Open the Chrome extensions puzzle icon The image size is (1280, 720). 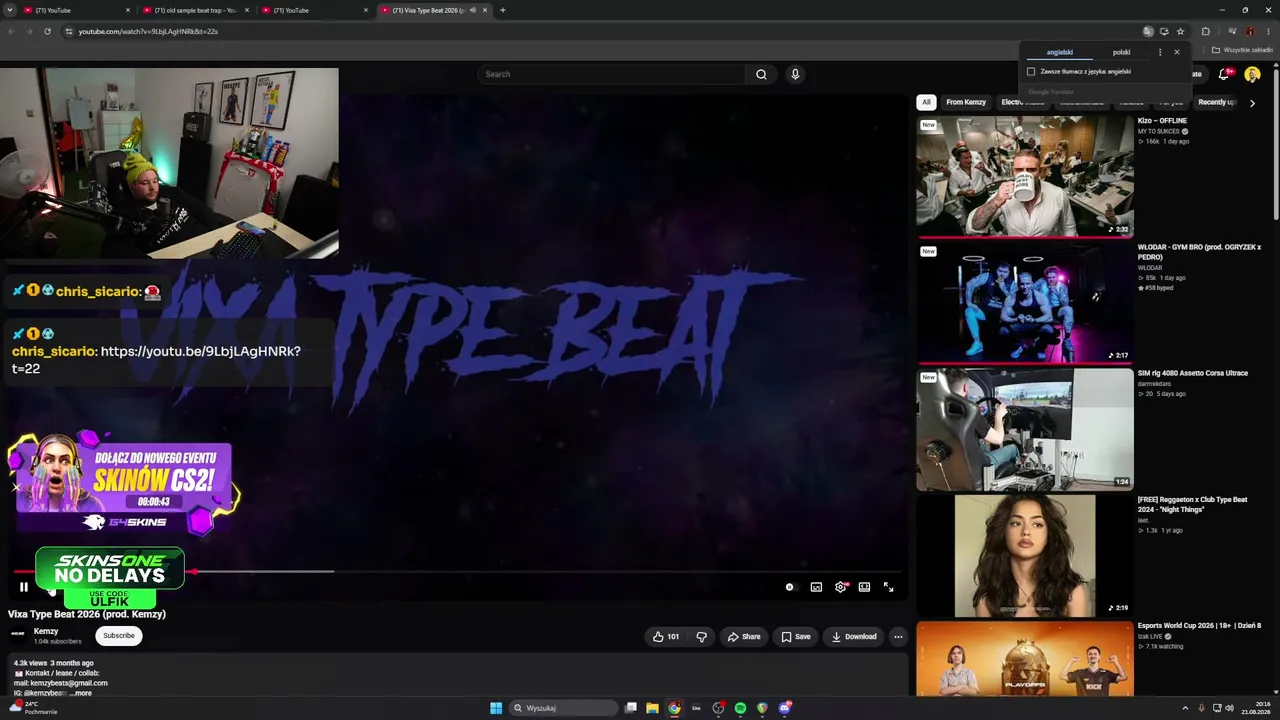[1205, 31]
